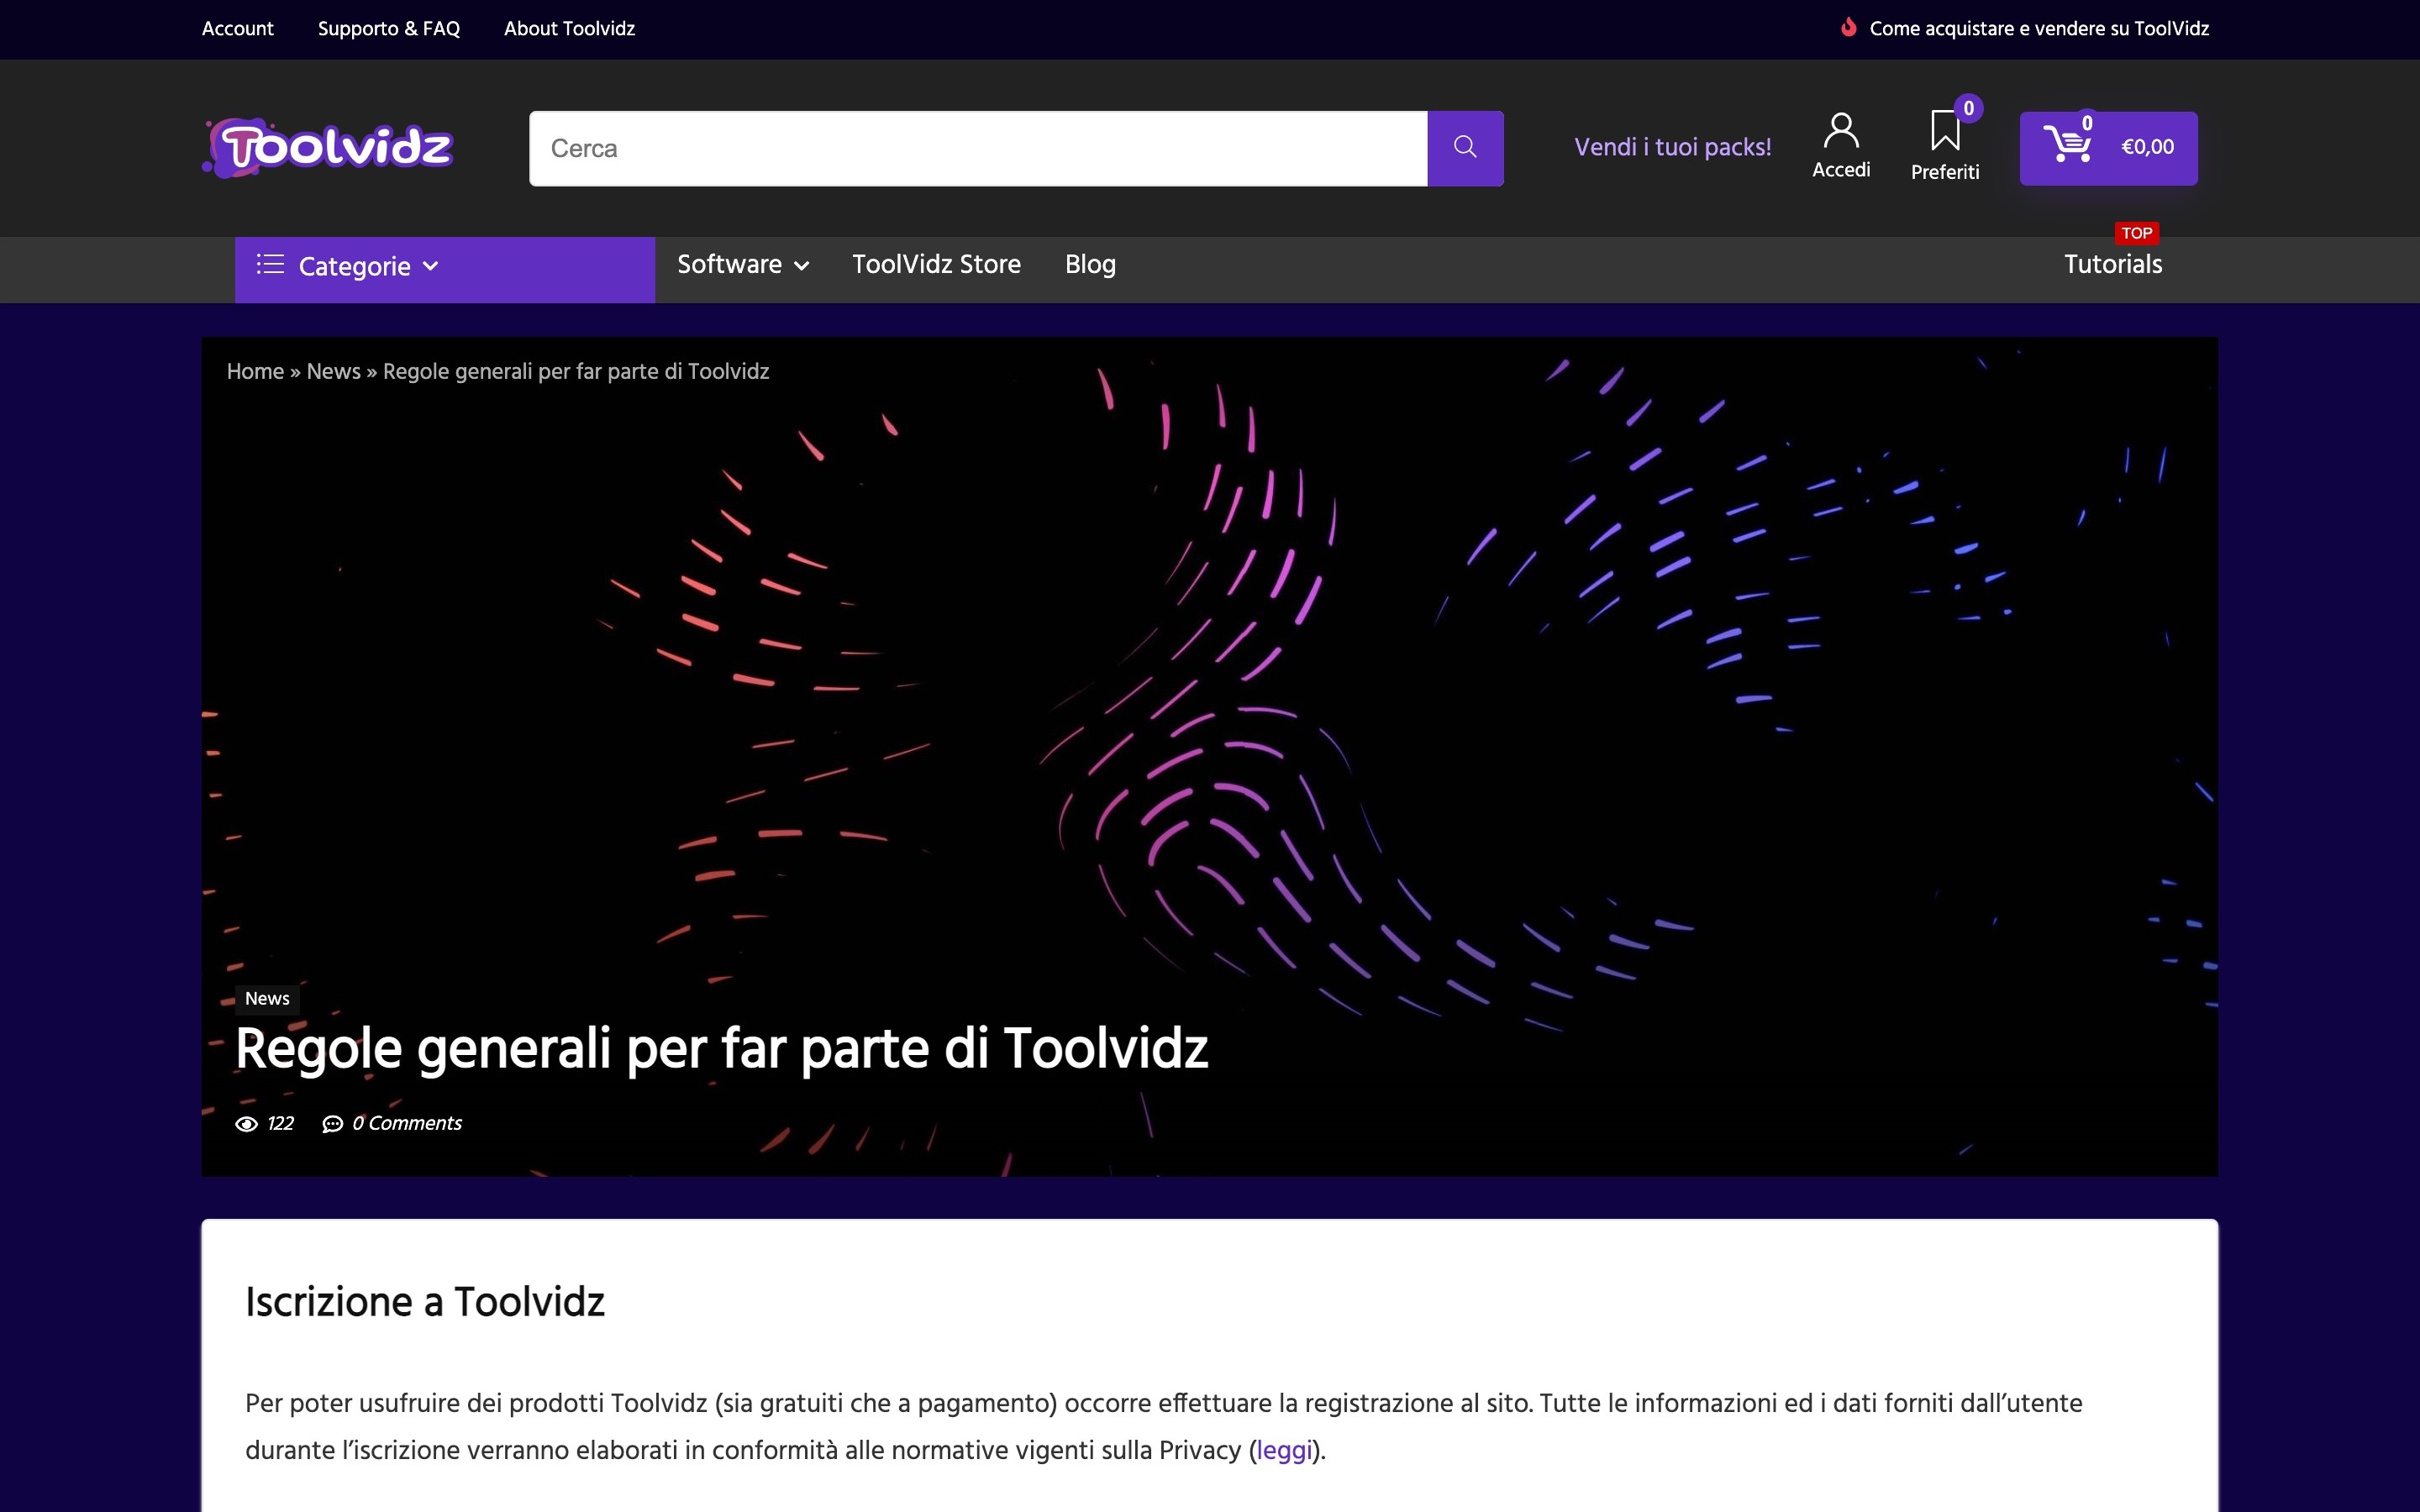Open the Blog menu item
The image size is (2420, 1512).
1090,264
